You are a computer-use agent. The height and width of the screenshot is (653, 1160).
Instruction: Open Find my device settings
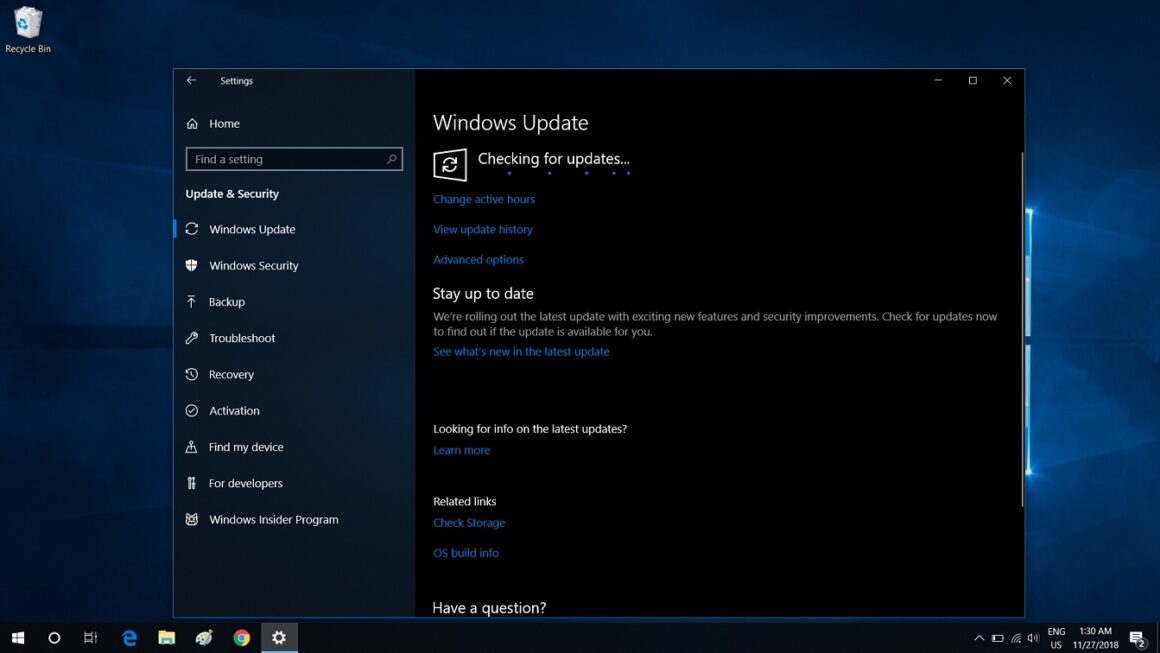point(245,447)
